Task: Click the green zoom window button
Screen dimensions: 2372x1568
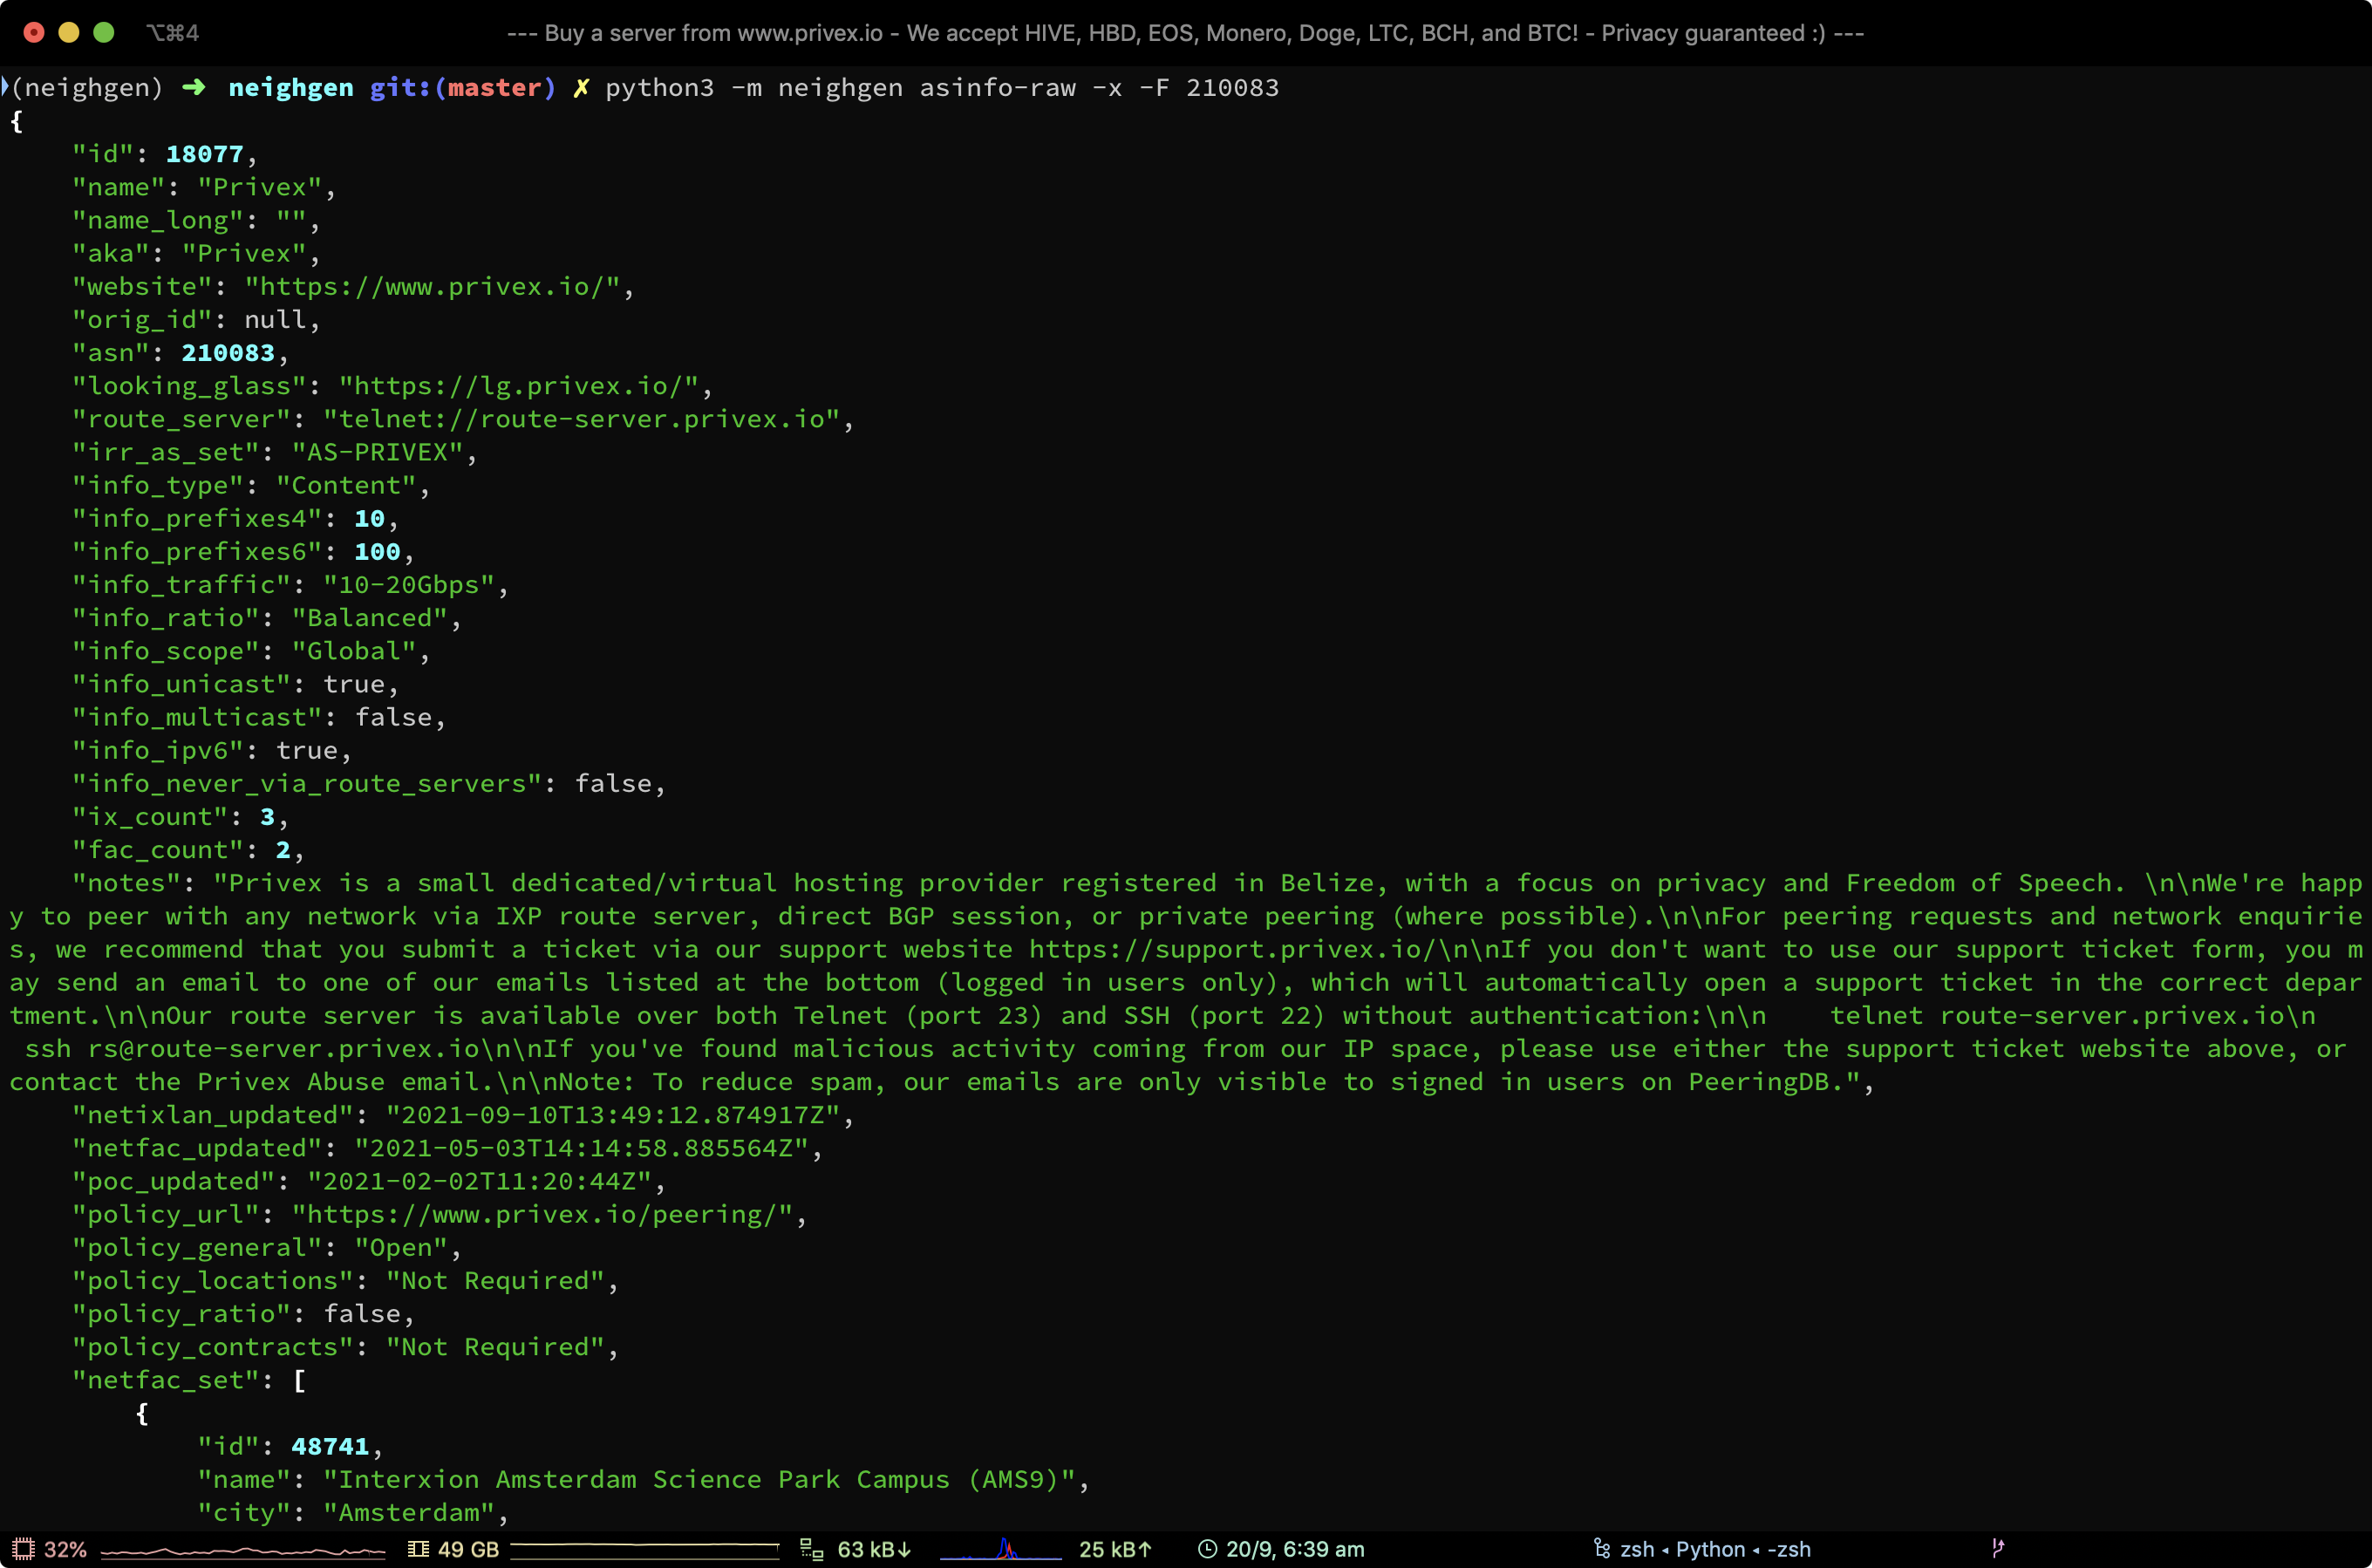Action: (x=104, y=33)
